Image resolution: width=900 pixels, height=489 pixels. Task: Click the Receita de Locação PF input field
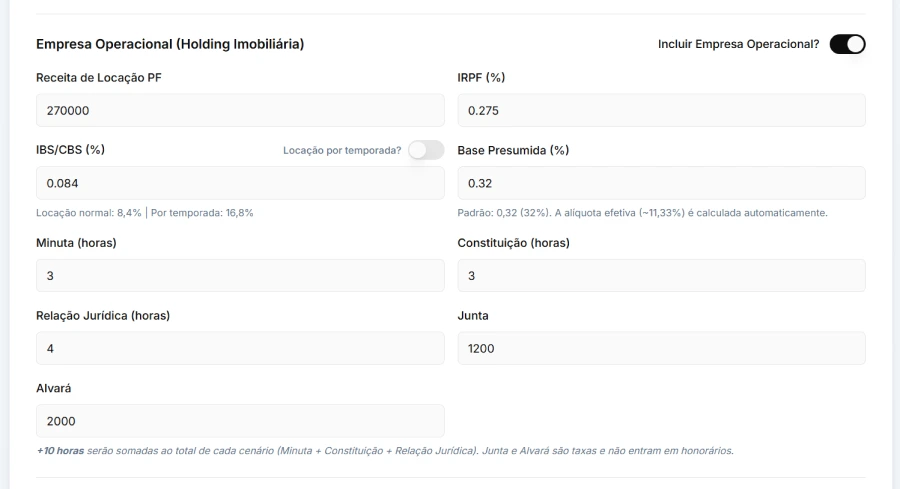240,110
